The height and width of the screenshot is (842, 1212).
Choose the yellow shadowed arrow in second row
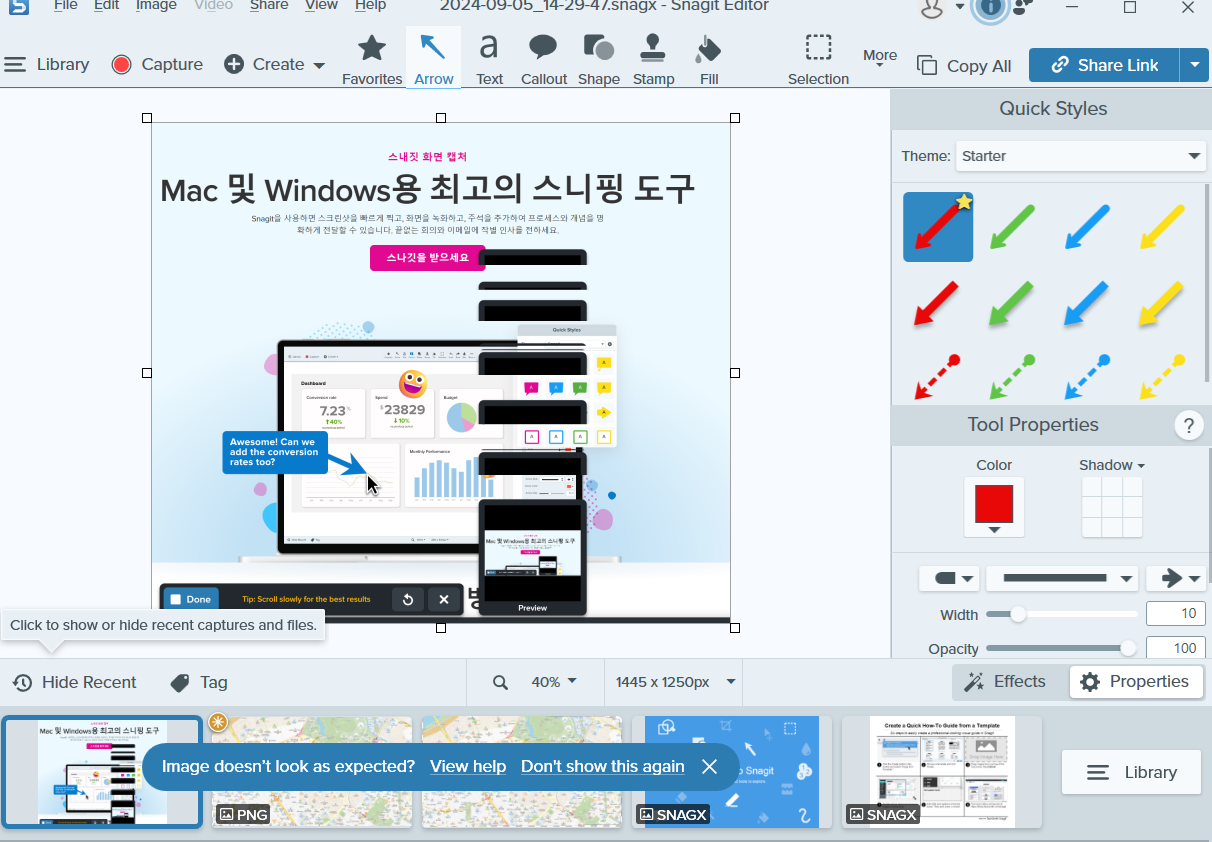click(x=1162, y=303)
